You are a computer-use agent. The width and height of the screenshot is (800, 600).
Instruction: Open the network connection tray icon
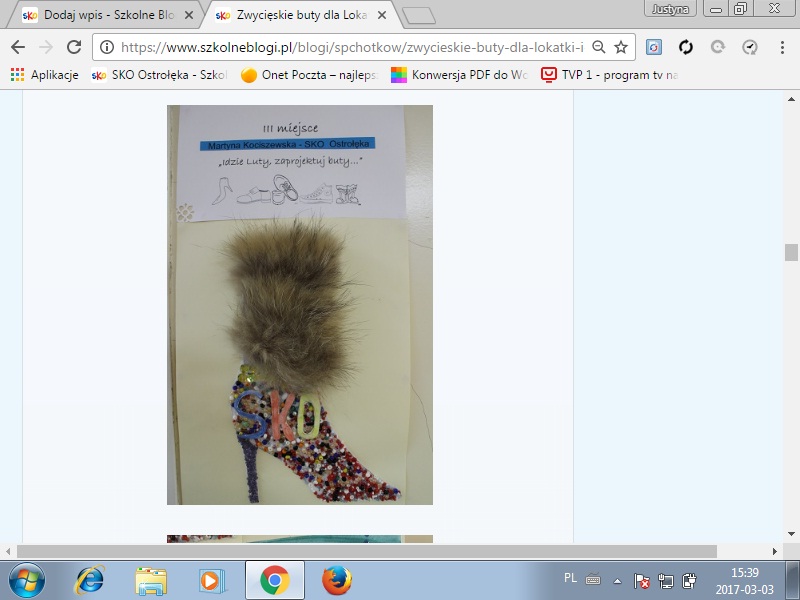click(x=665, y=581)
